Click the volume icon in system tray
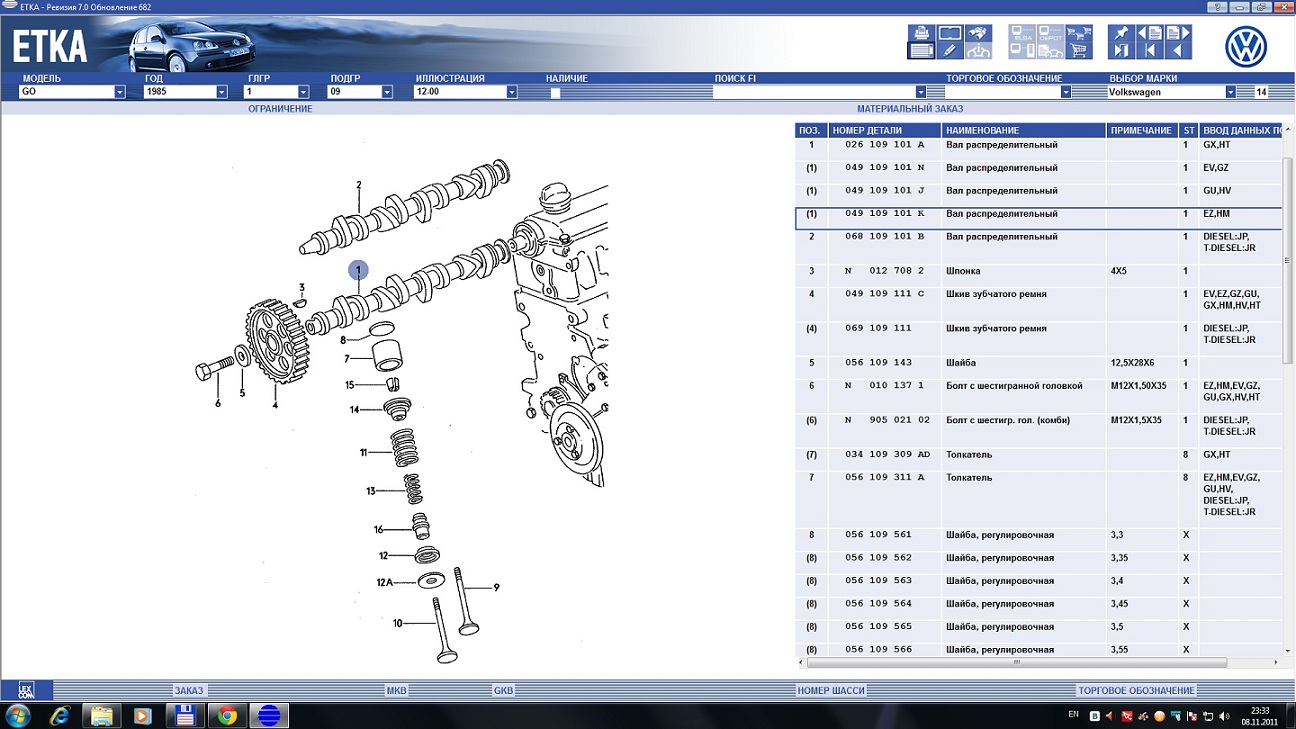 click(1225, 716)
